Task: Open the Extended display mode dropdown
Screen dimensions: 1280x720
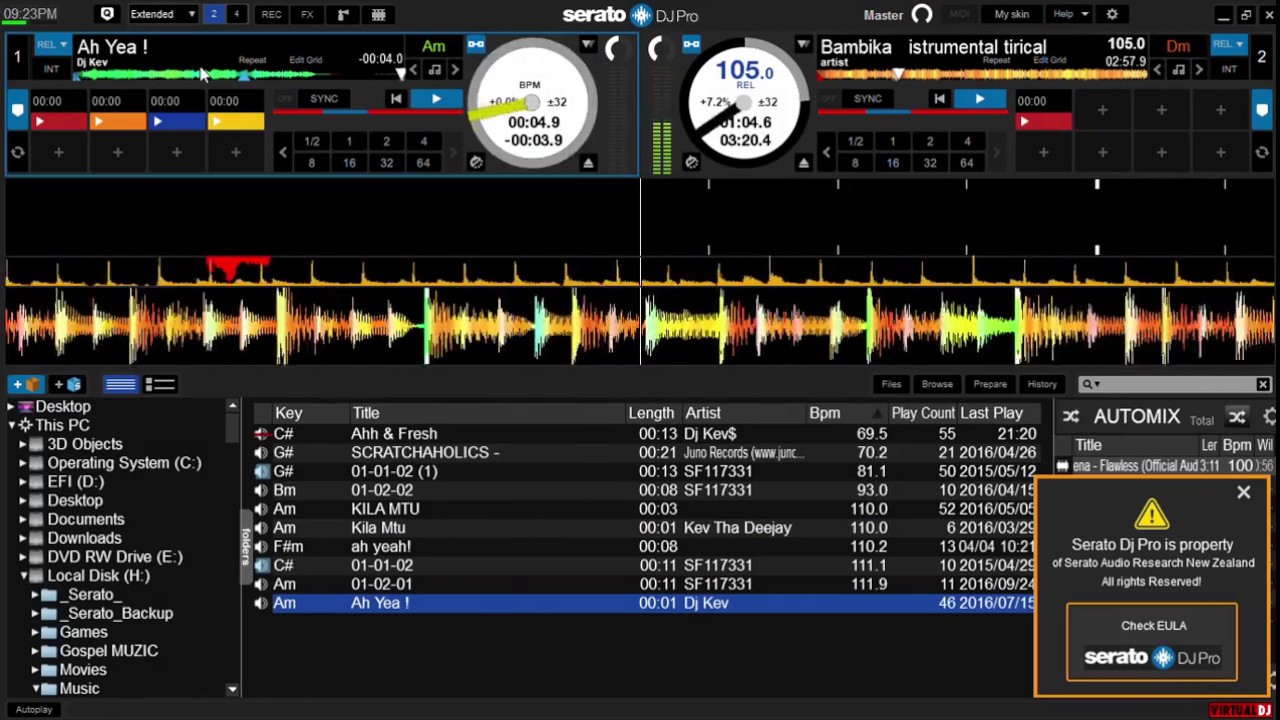Action: pyautogui.click(x=162, y=15)
